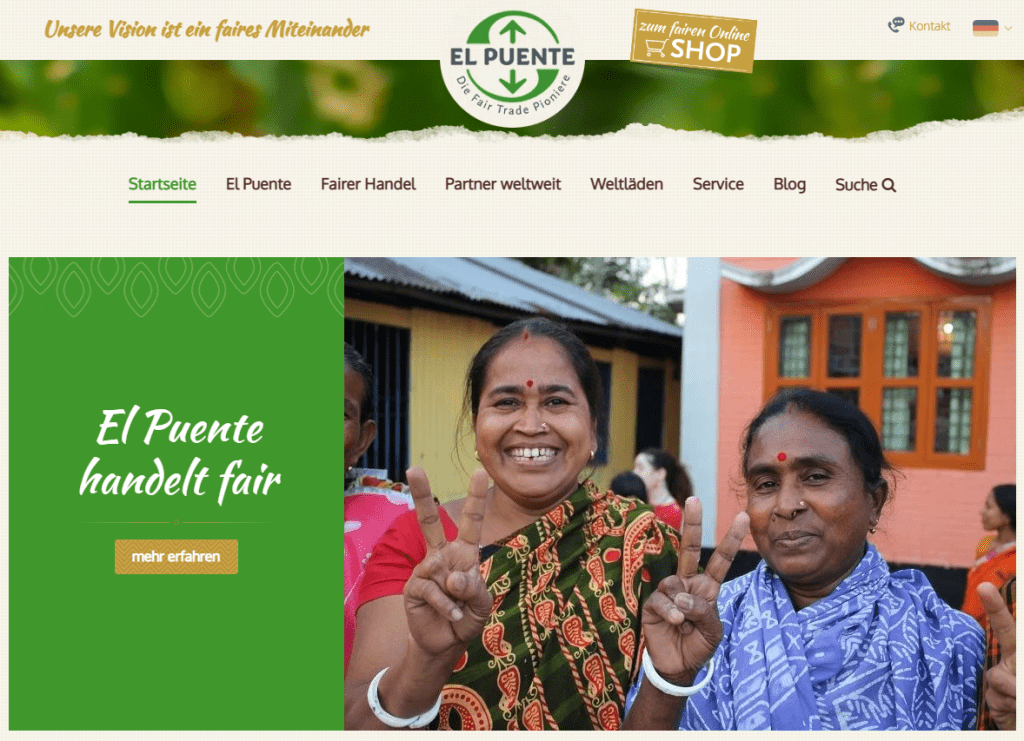Click the Kontakt speech bubble icon
The height and width of the screenshot is (741, 1024).
(x=896, y=25)
